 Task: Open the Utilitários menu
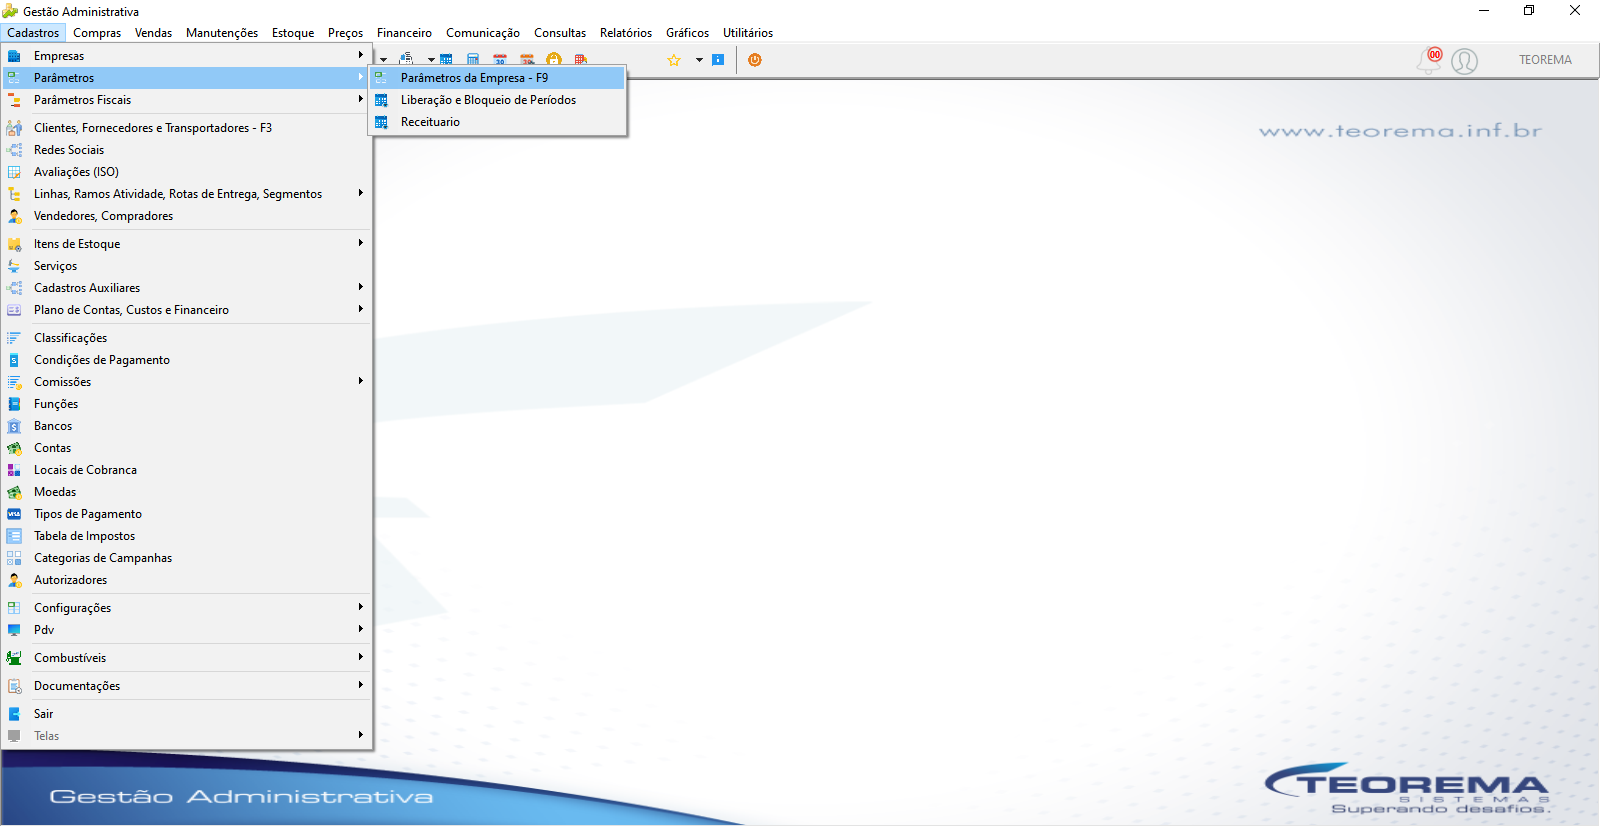tap(748, 33)
